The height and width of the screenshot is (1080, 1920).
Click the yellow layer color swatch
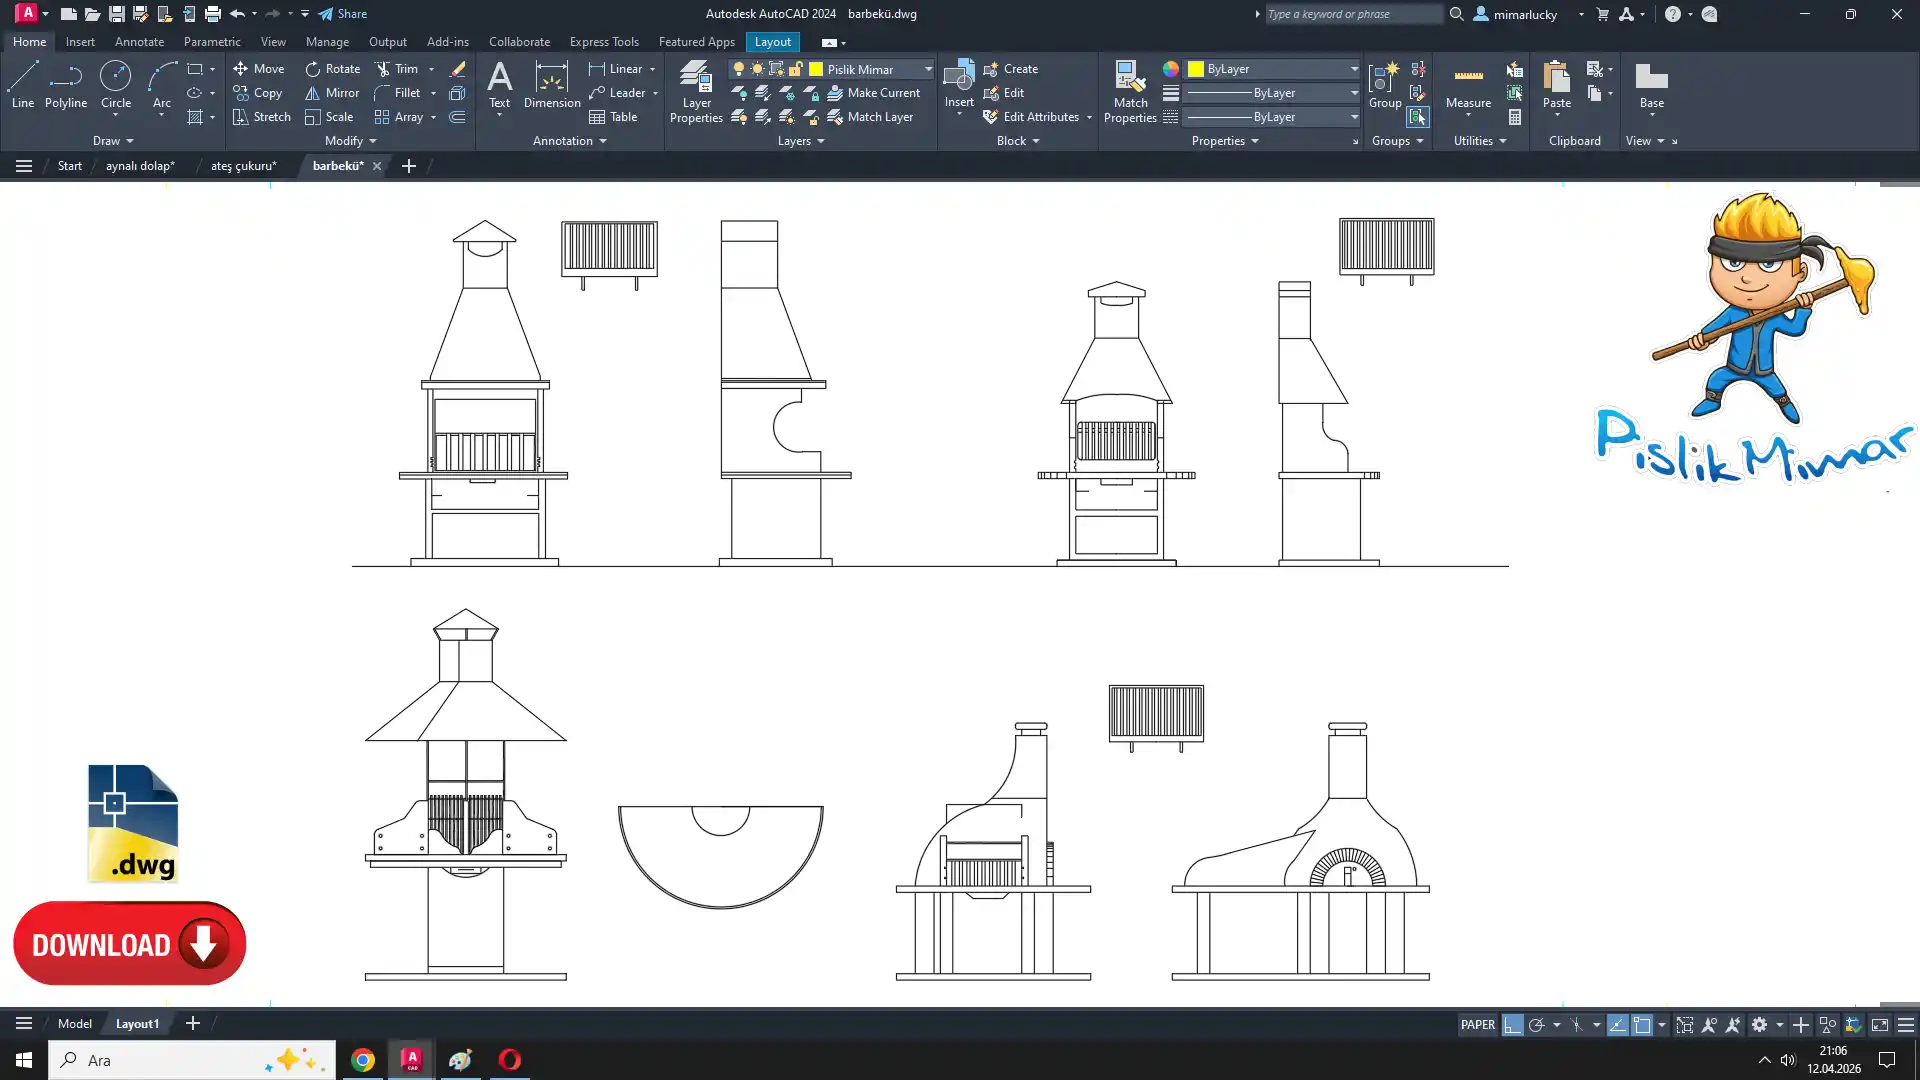pos(816,69)
